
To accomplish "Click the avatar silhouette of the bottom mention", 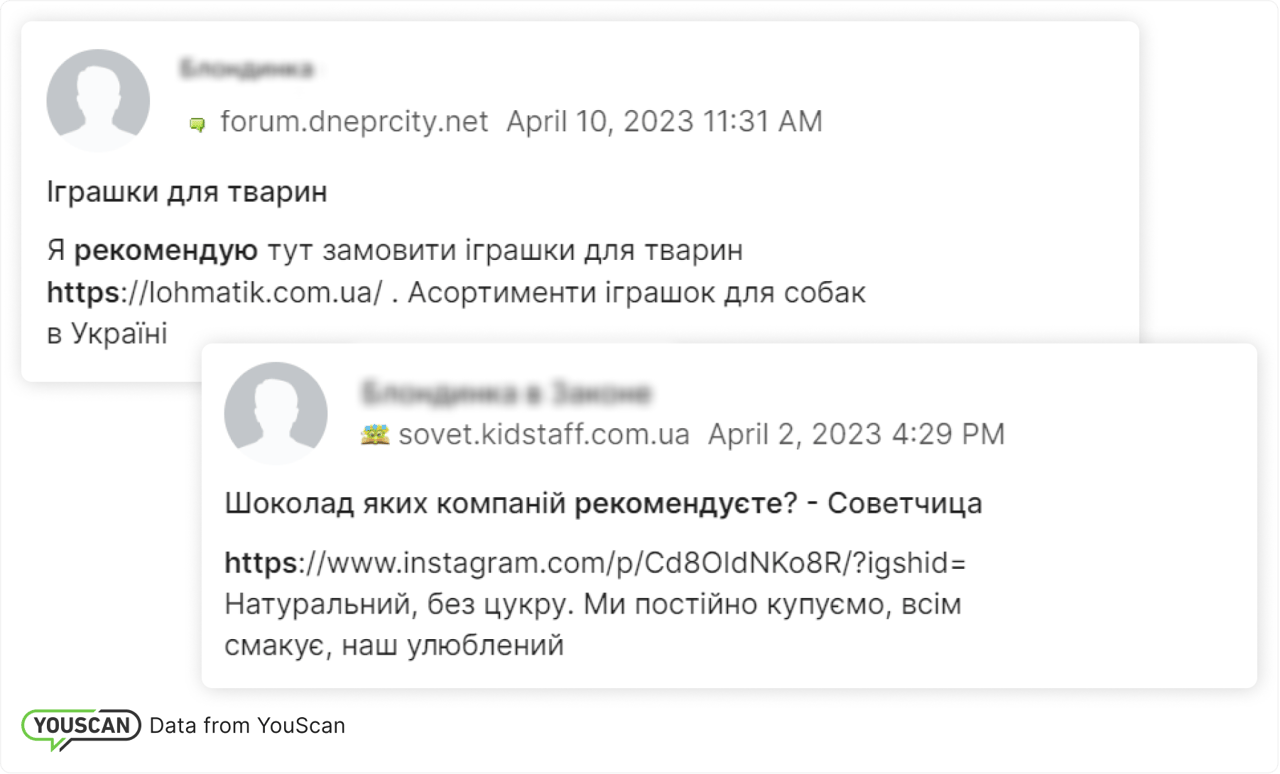I will coord(276,412).
